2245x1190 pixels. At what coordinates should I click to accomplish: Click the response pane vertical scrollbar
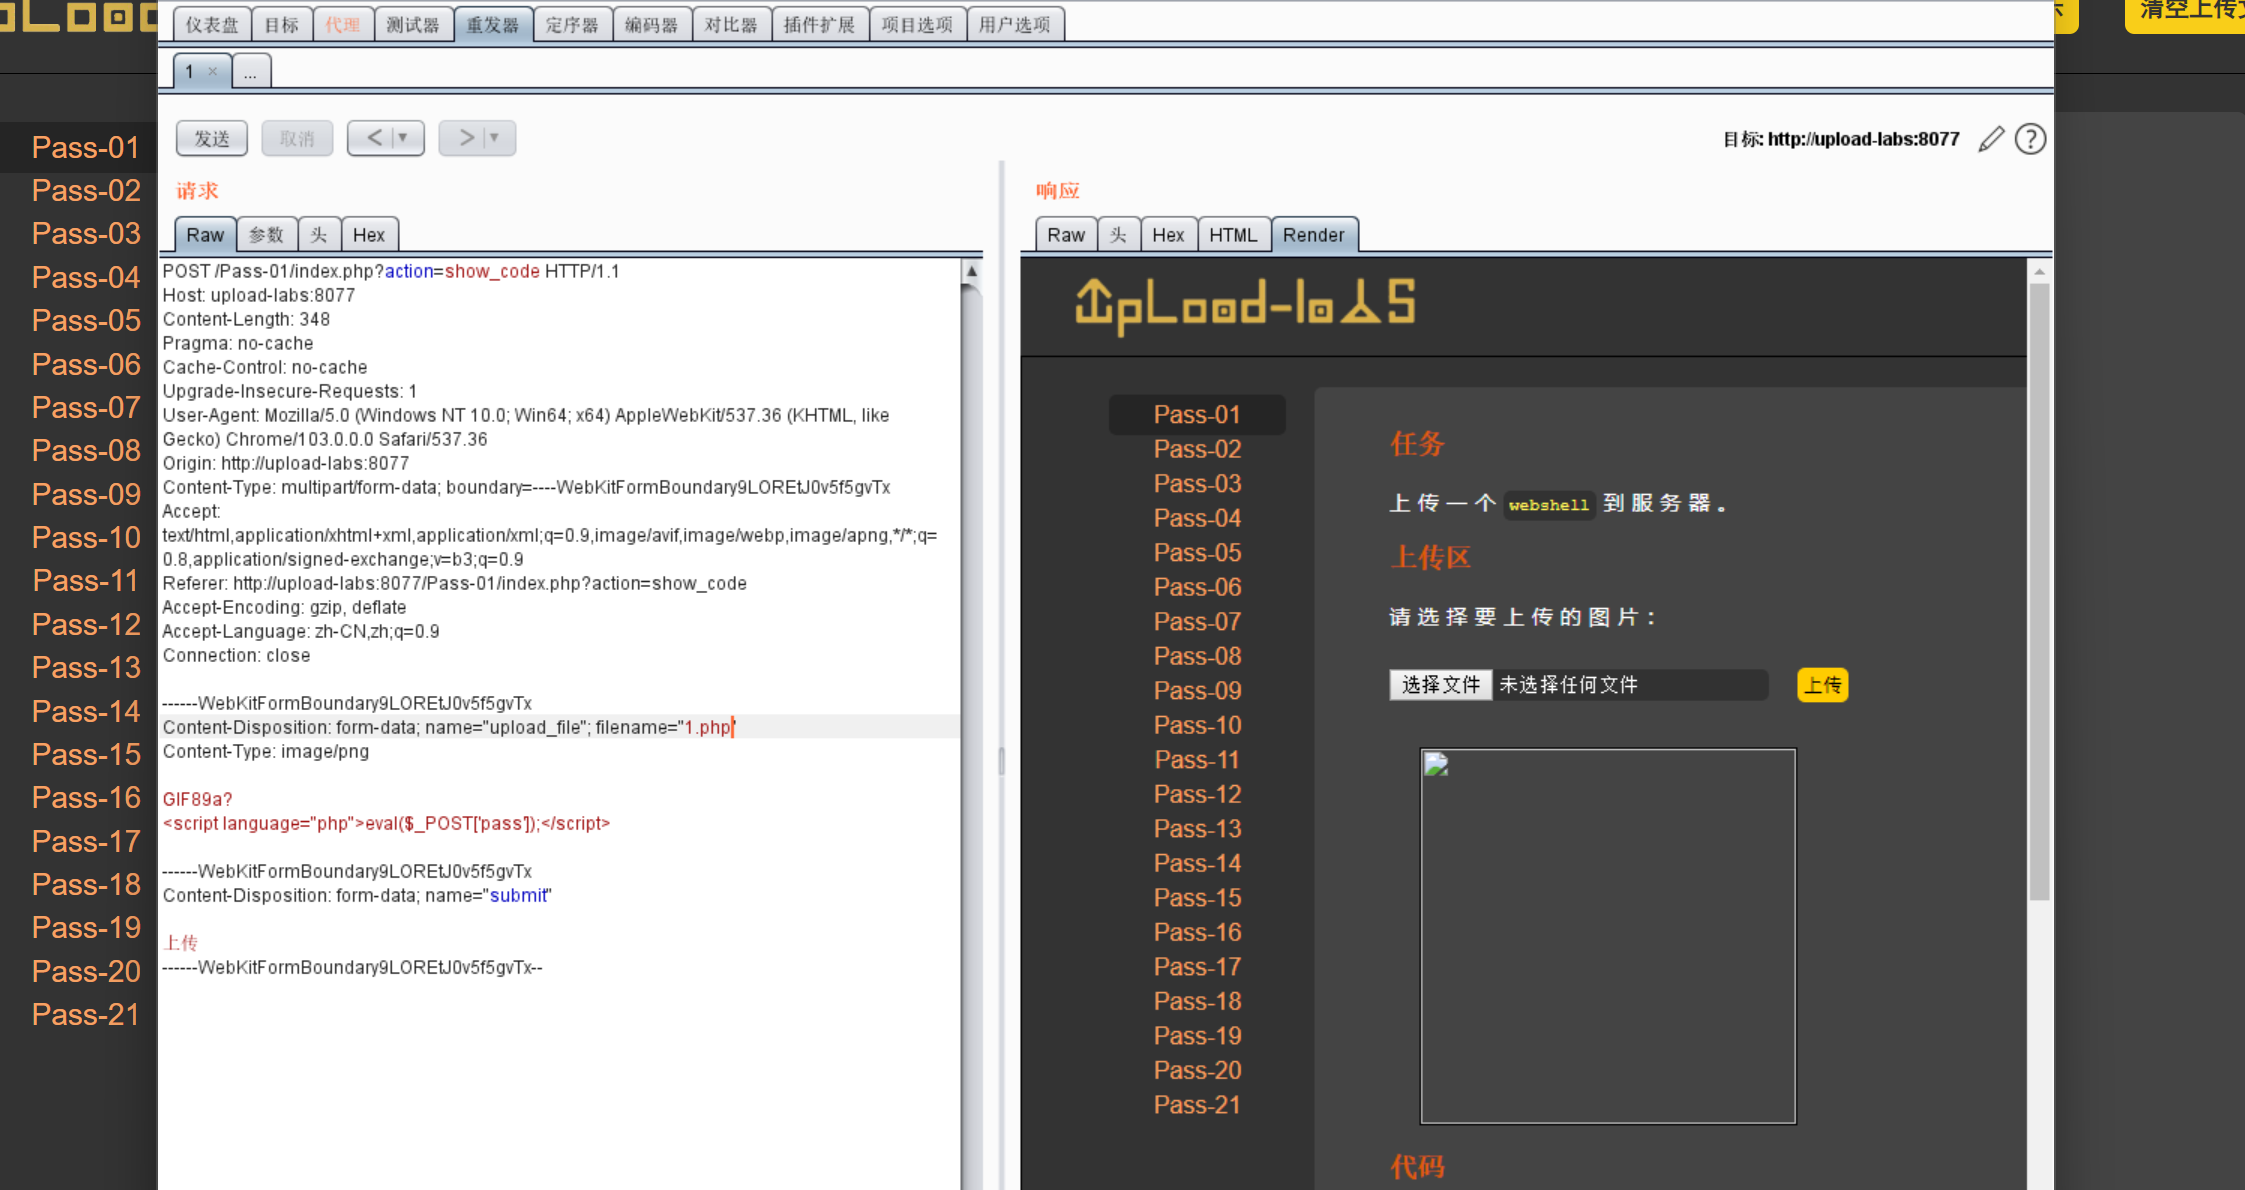point(2039,590)
